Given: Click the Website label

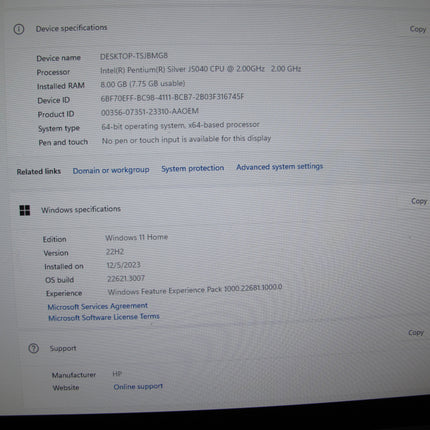Looking at the screenshot, I should 66,388.
